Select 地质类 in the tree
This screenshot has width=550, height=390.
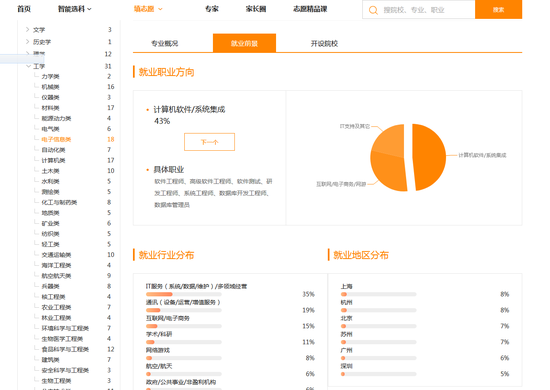(x=51, y=213)
